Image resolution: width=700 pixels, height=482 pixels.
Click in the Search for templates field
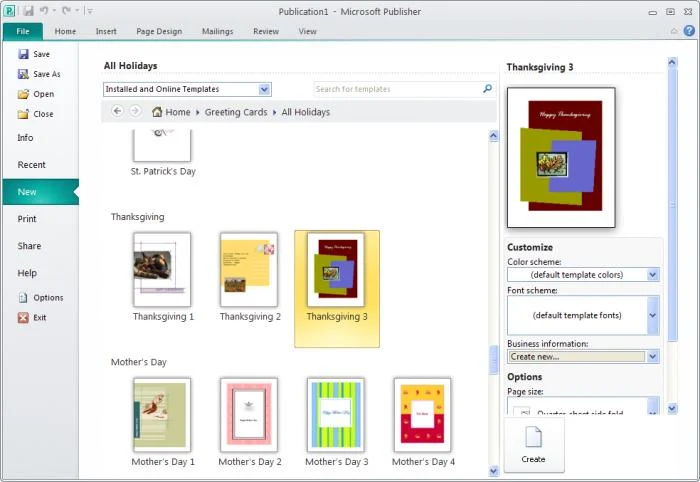point(397,89)
